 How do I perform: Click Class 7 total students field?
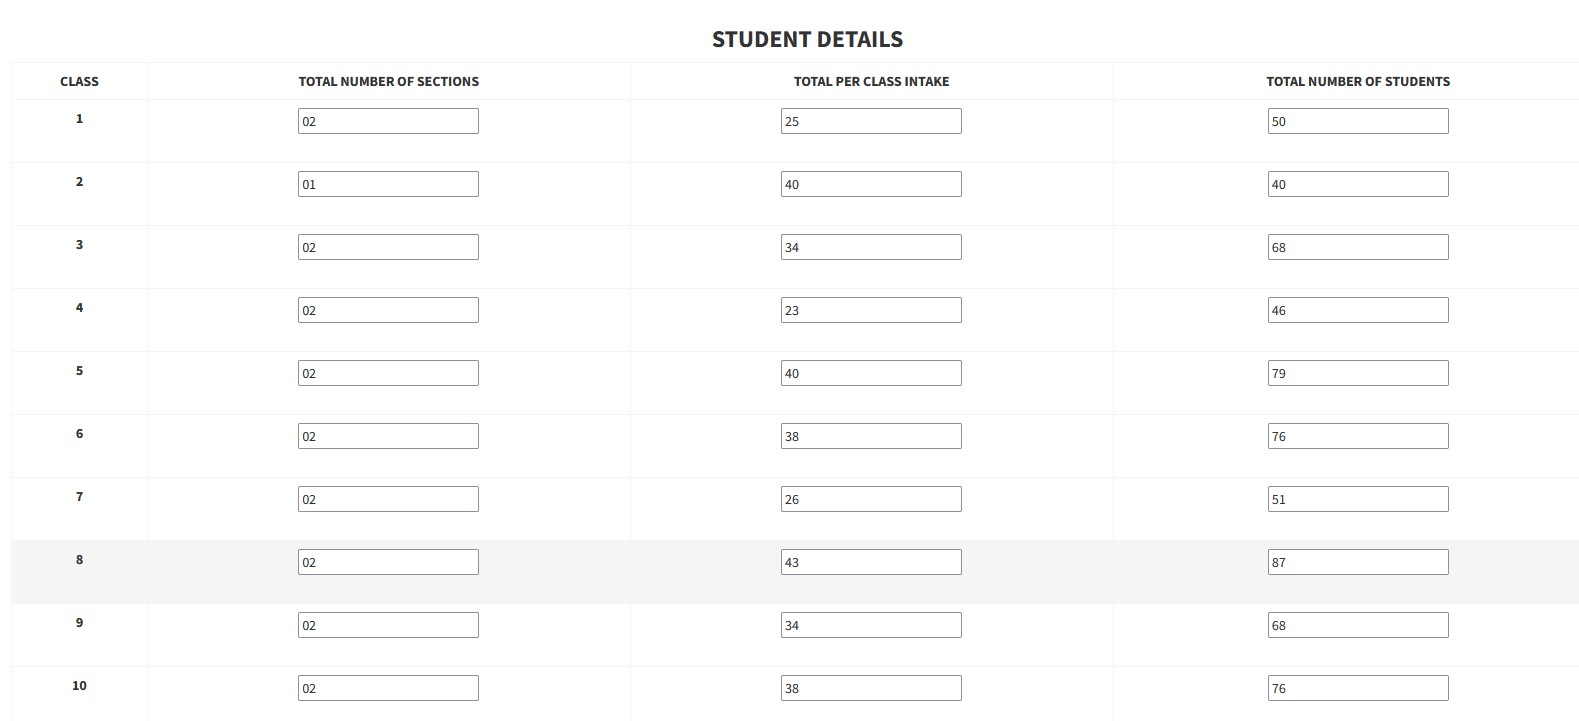pos(1357,499)
